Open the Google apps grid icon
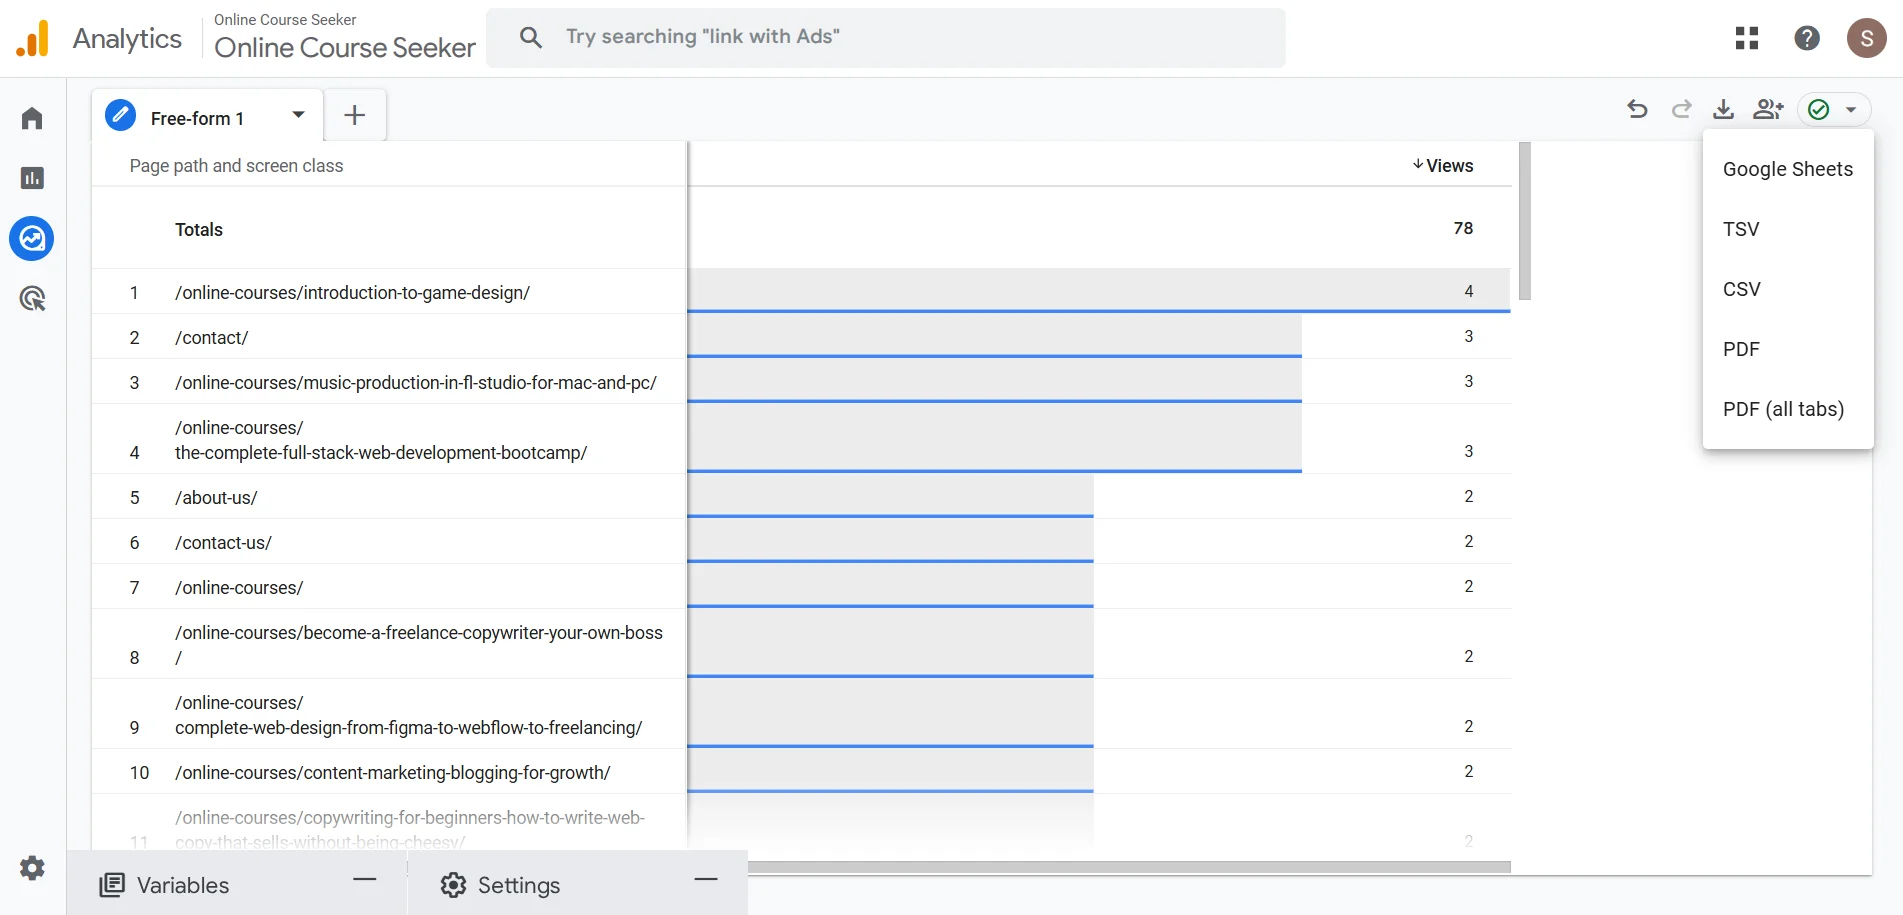This screenshot has height=915, width=1903. 1747,38
